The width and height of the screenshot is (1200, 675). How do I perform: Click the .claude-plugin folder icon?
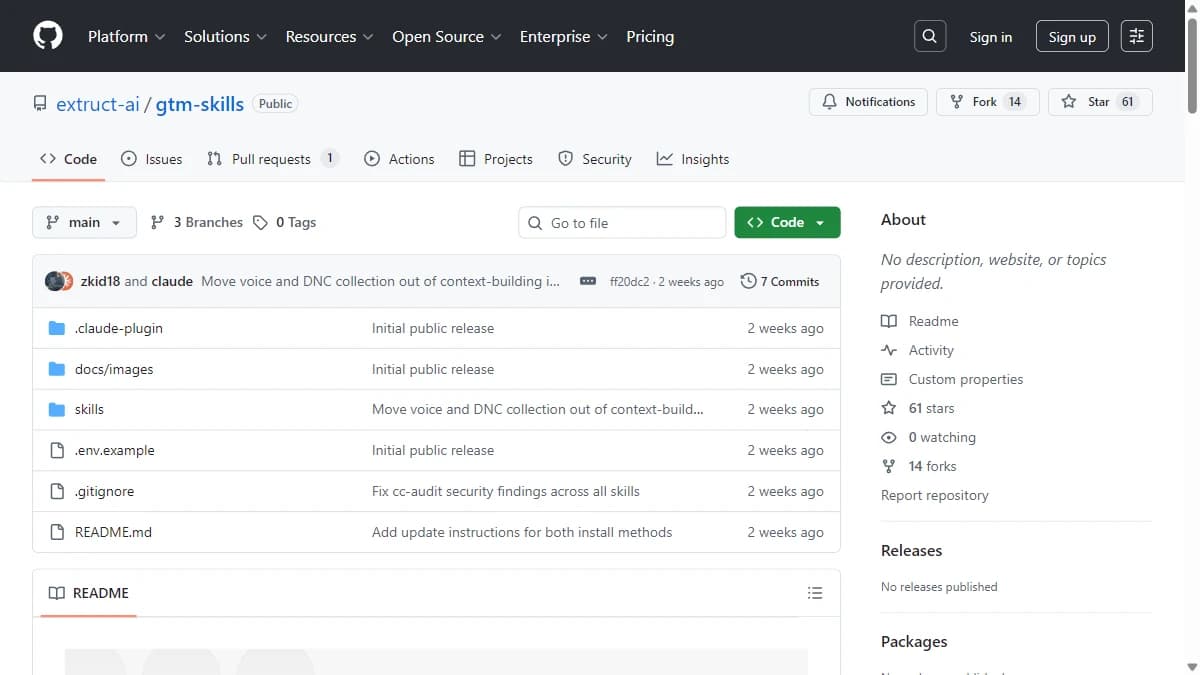click(57, 328)
